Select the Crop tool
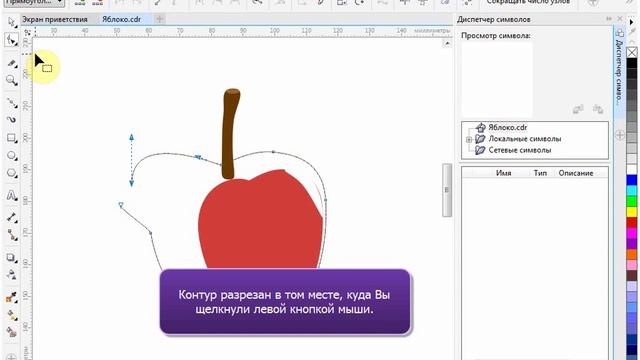640x360 pixels. click(x=11, y=63)
